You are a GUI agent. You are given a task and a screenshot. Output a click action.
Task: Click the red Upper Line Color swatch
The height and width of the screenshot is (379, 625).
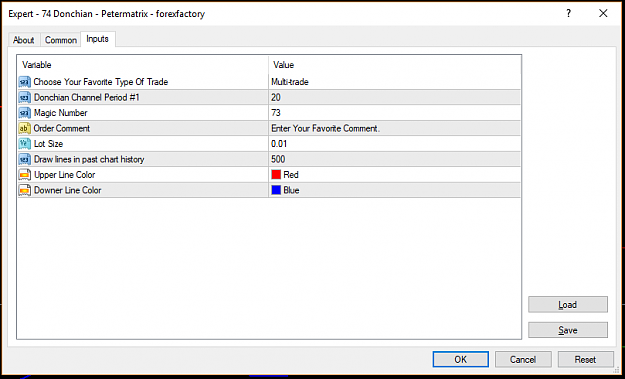click(x=276, y=175)
